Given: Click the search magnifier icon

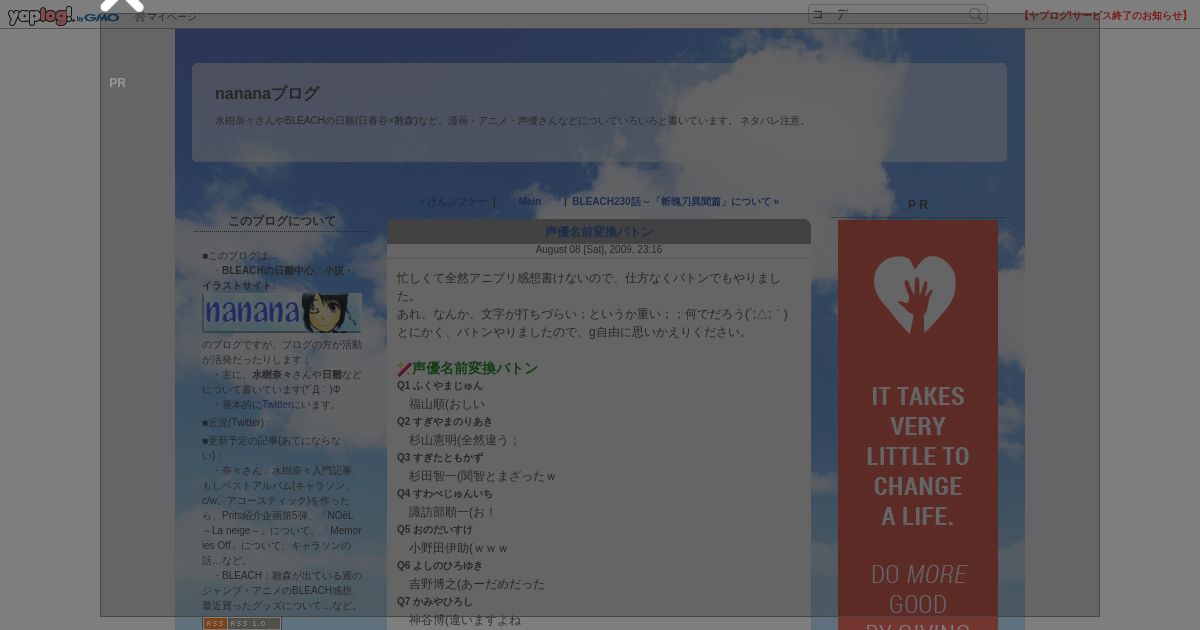Looking at the screenshot, I should pyautogui.click(x=976, y=14).
